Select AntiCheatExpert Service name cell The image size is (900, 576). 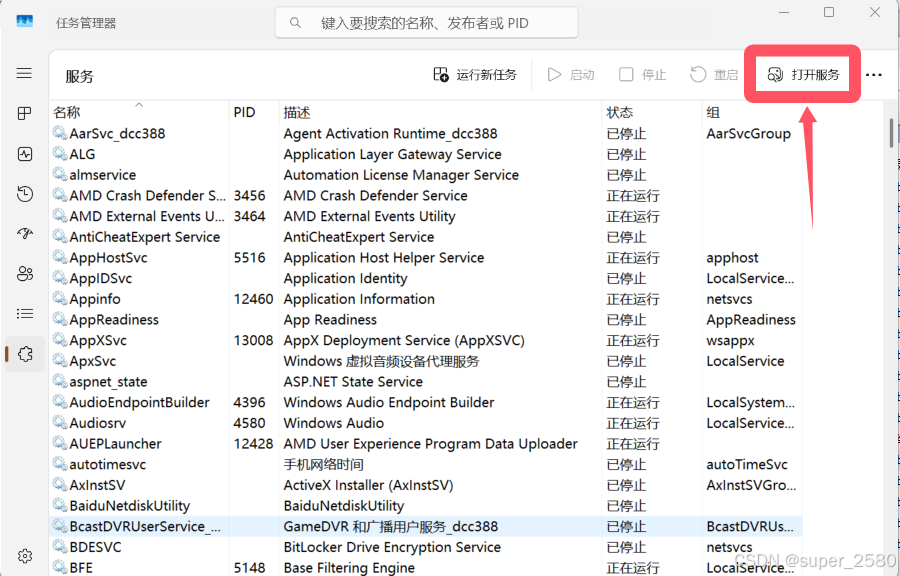[145, 237]
